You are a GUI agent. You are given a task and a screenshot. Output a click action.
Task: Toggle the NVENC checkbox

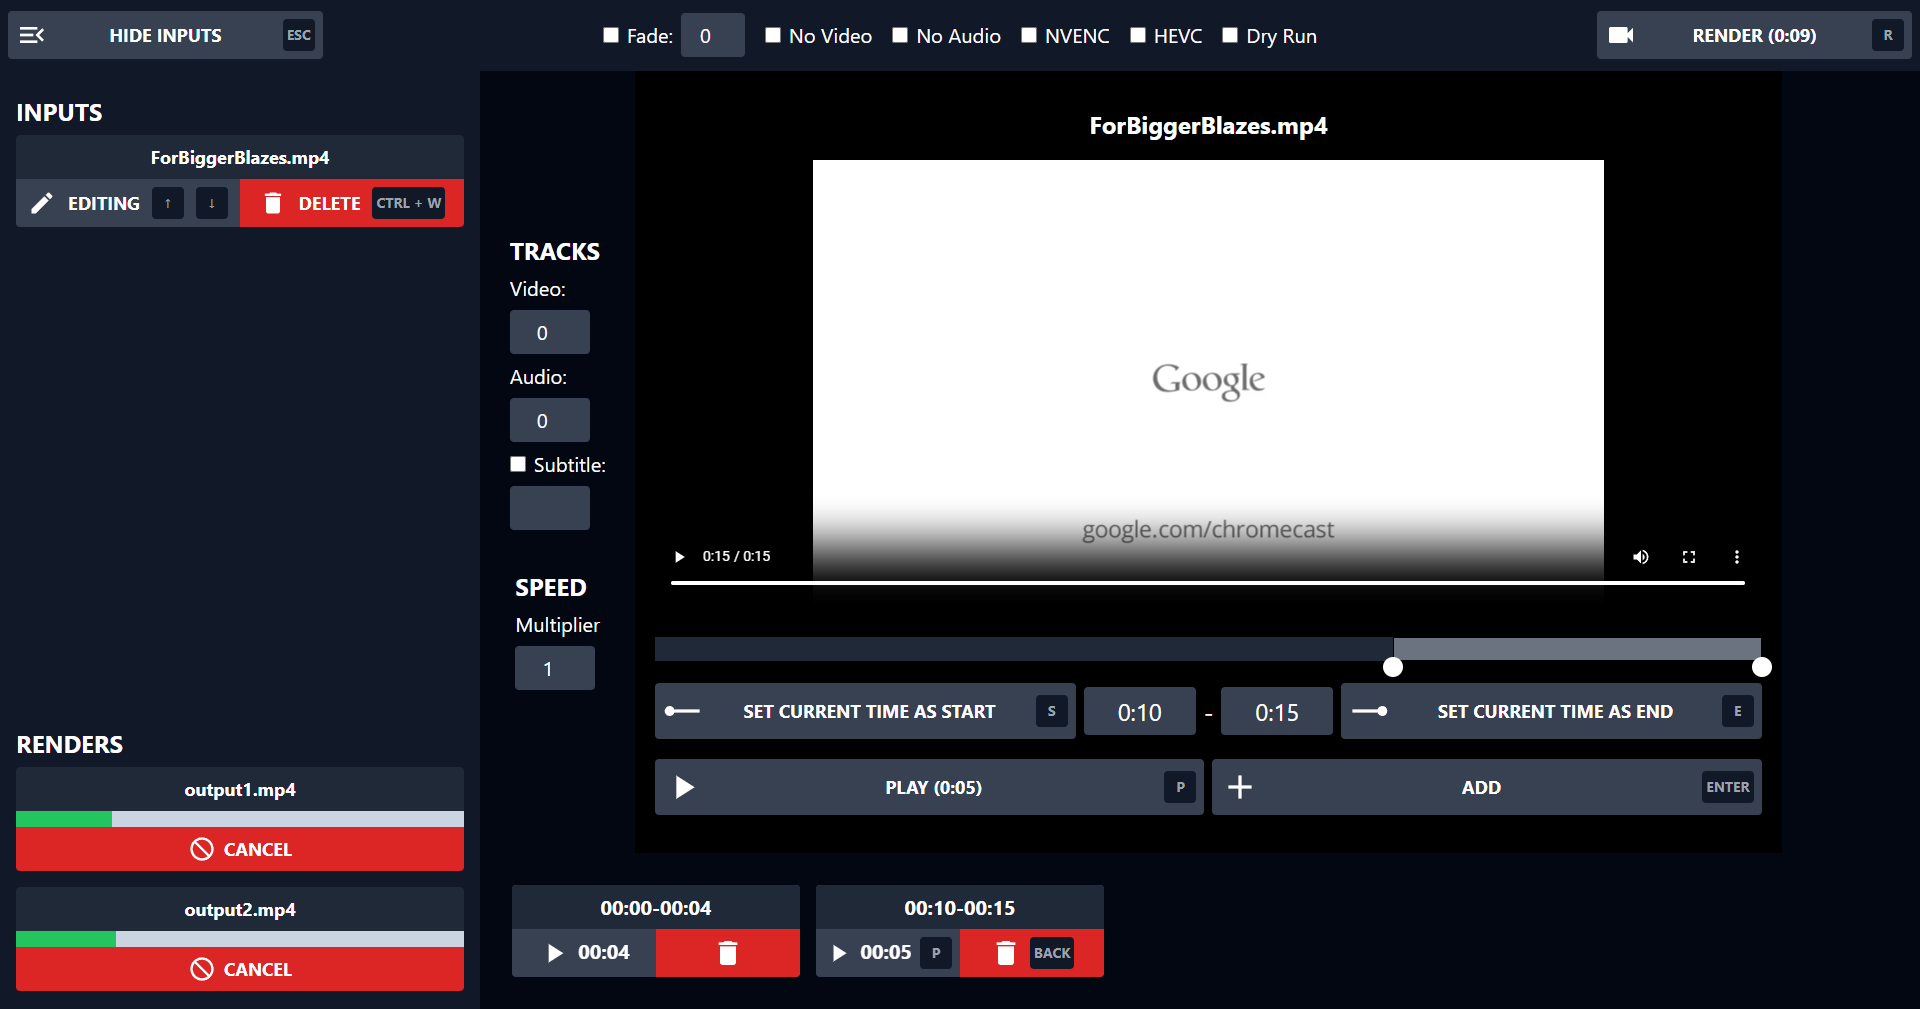click(1029, 35)
